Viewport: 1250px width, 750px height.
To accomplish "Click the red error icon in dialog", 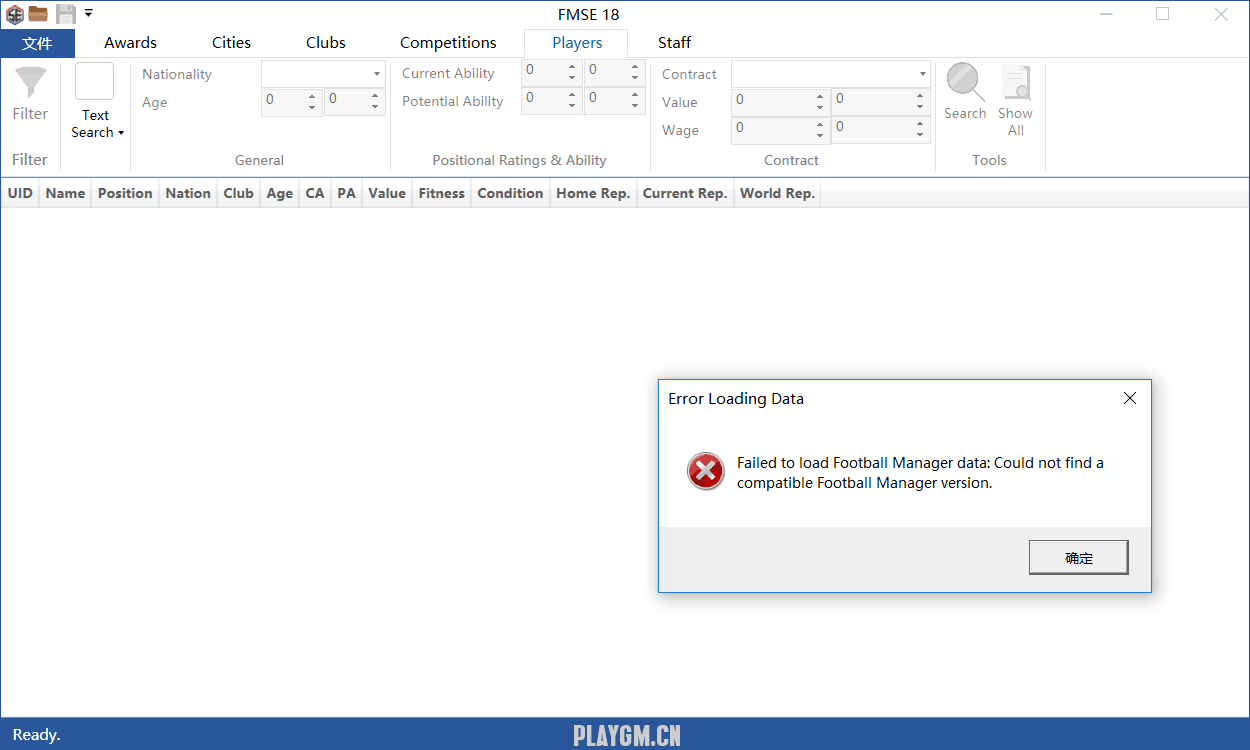I will [705, 471].
